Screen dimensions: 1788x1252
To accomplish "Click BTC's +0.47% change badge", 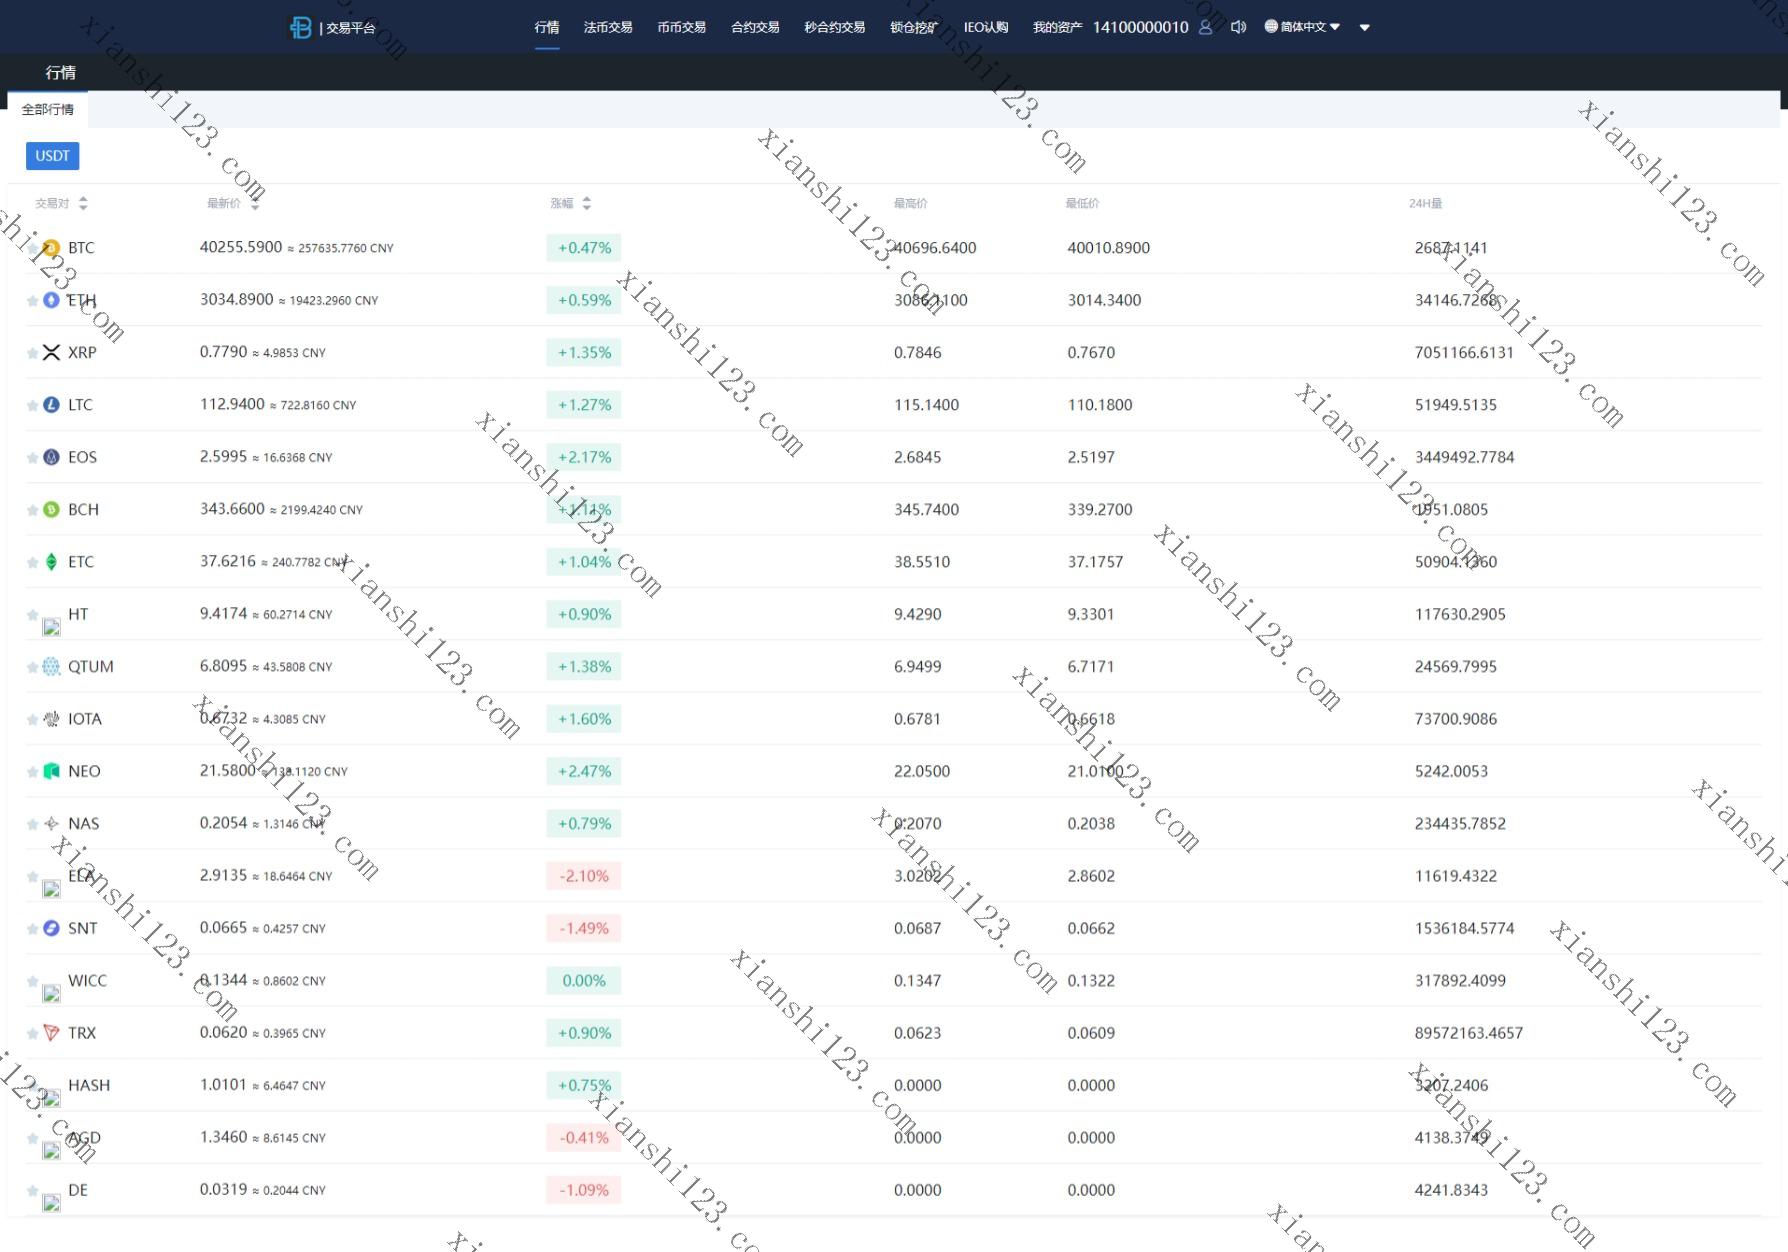I will (x=584, y=248).
